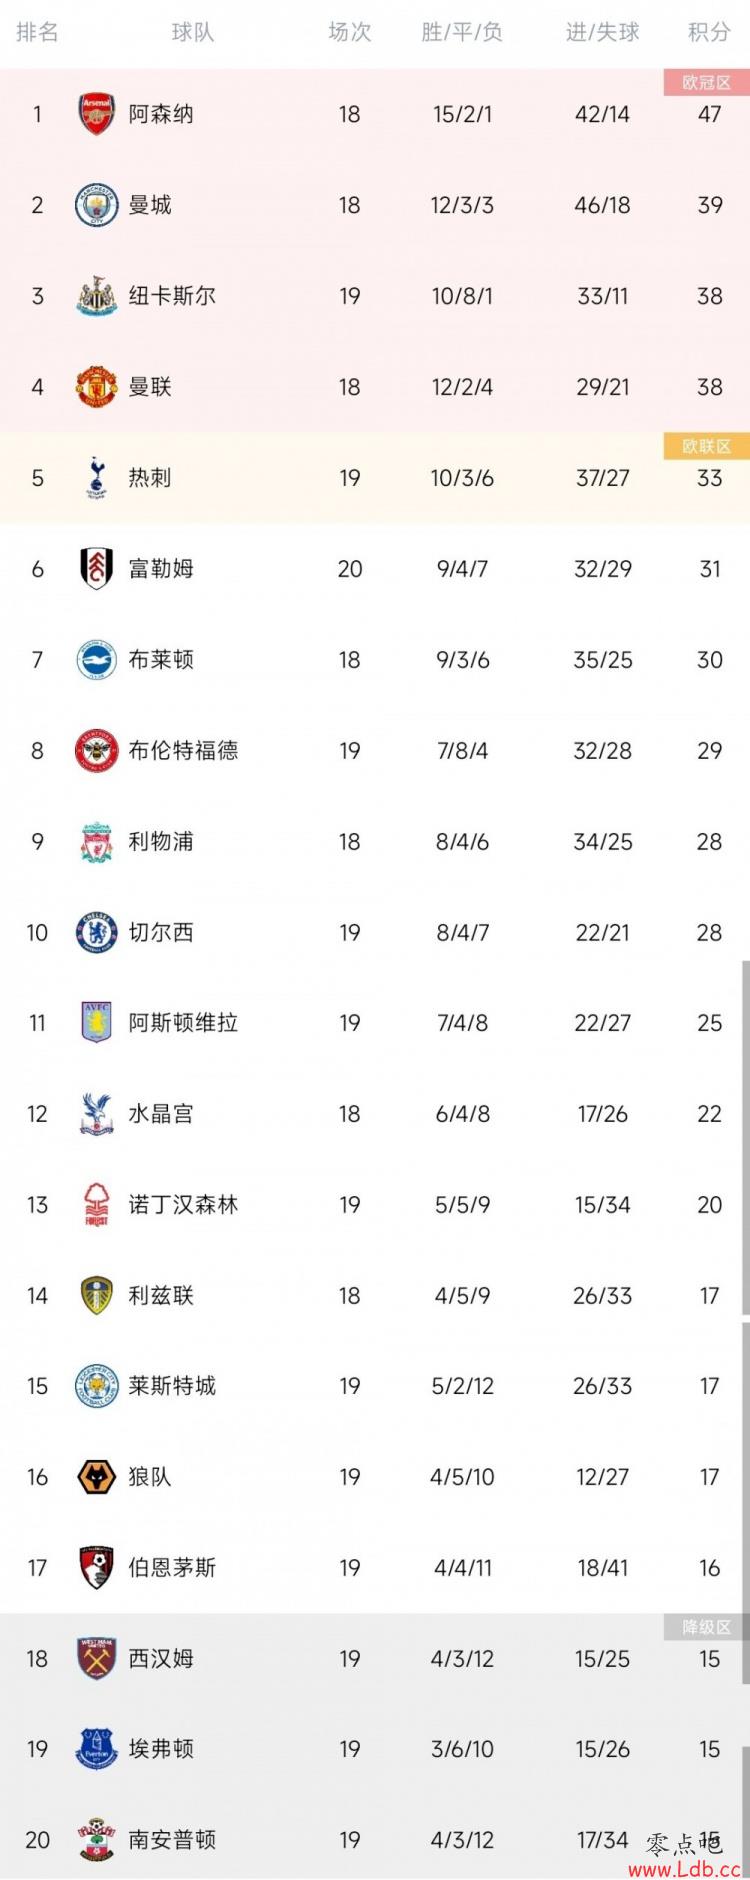The image size is (750, 1880).
Task: Open the Fulham club badge
Action: click(97, 569)
